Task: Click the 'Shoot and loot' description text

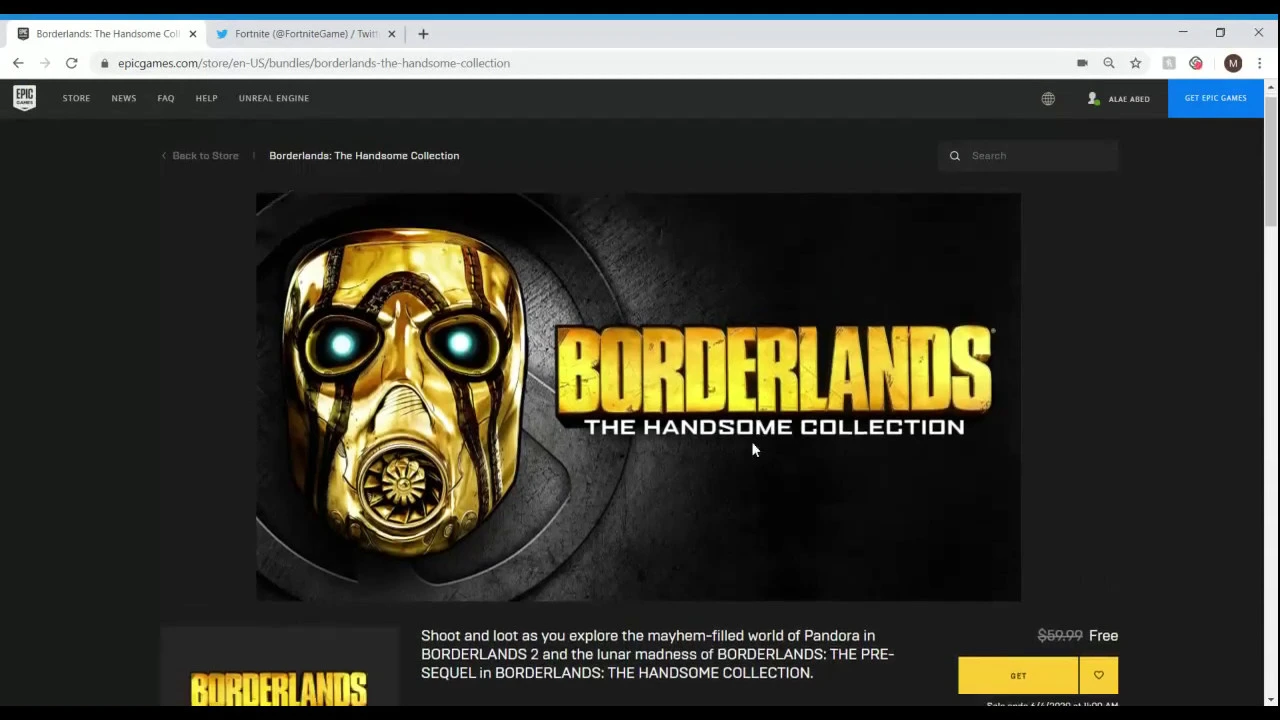Action: click(x=657, y=654)
